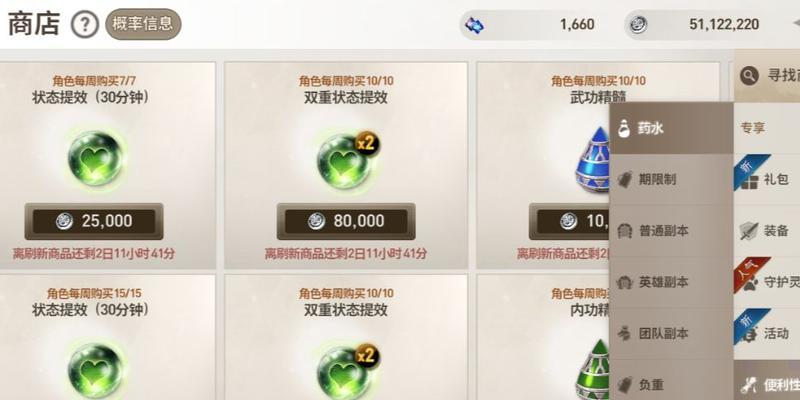Viewport: 800px width, 400px height.
Task: Select the 负重 weight category
Action: [x=671, y=383]
